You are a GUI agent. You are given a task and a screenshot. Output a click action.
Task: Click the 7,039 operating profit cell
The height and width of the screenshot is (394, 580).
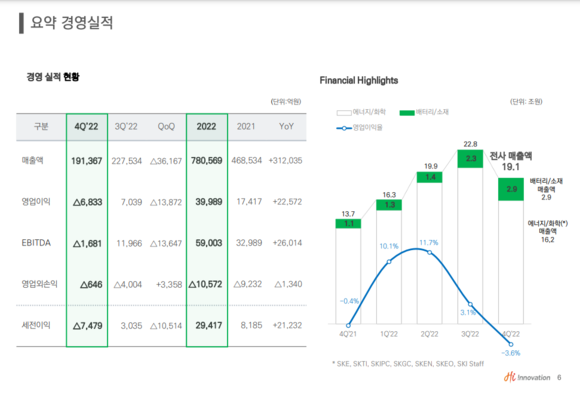click(132, 202)
